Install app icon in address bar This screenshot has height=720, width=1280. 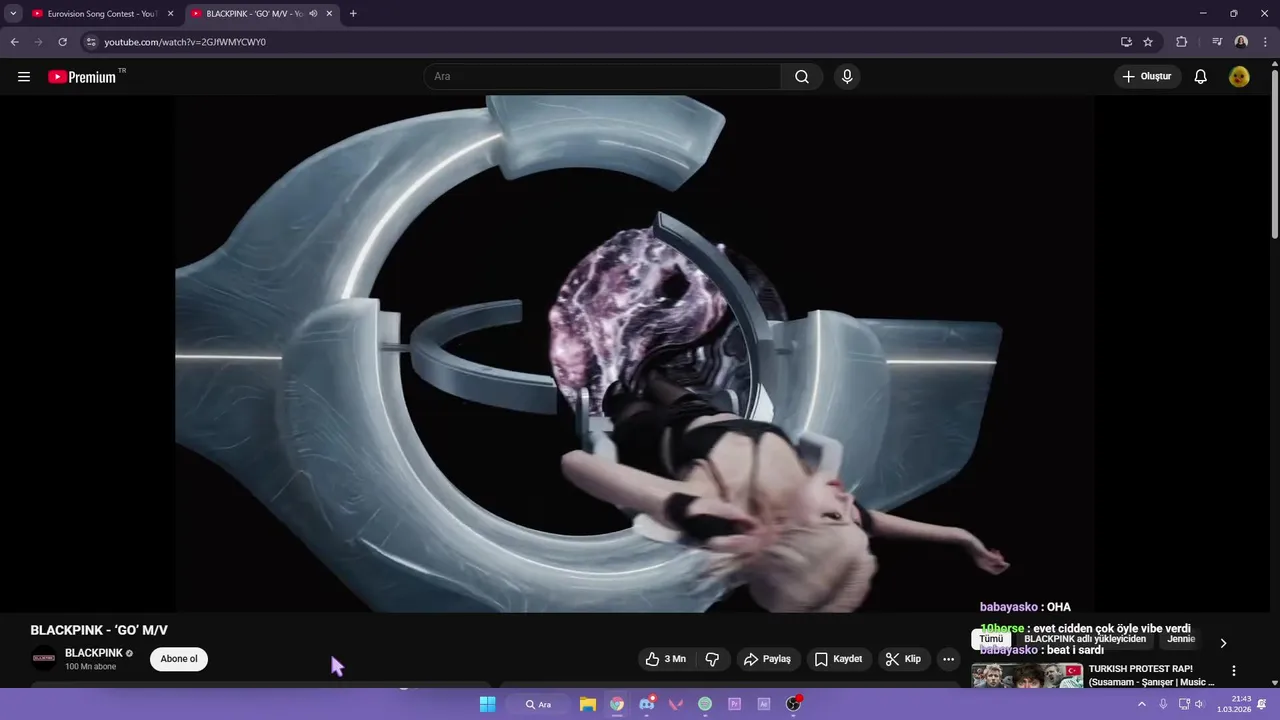(1126, 42)
